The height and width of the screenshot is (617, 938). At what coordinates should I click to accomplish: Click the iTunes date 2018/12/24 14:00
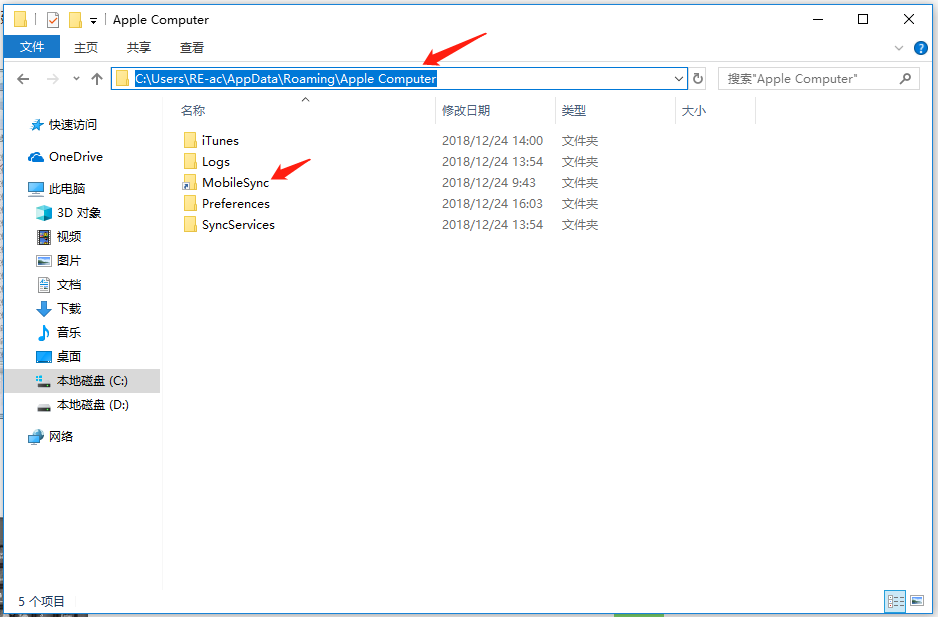coord(492,141)
